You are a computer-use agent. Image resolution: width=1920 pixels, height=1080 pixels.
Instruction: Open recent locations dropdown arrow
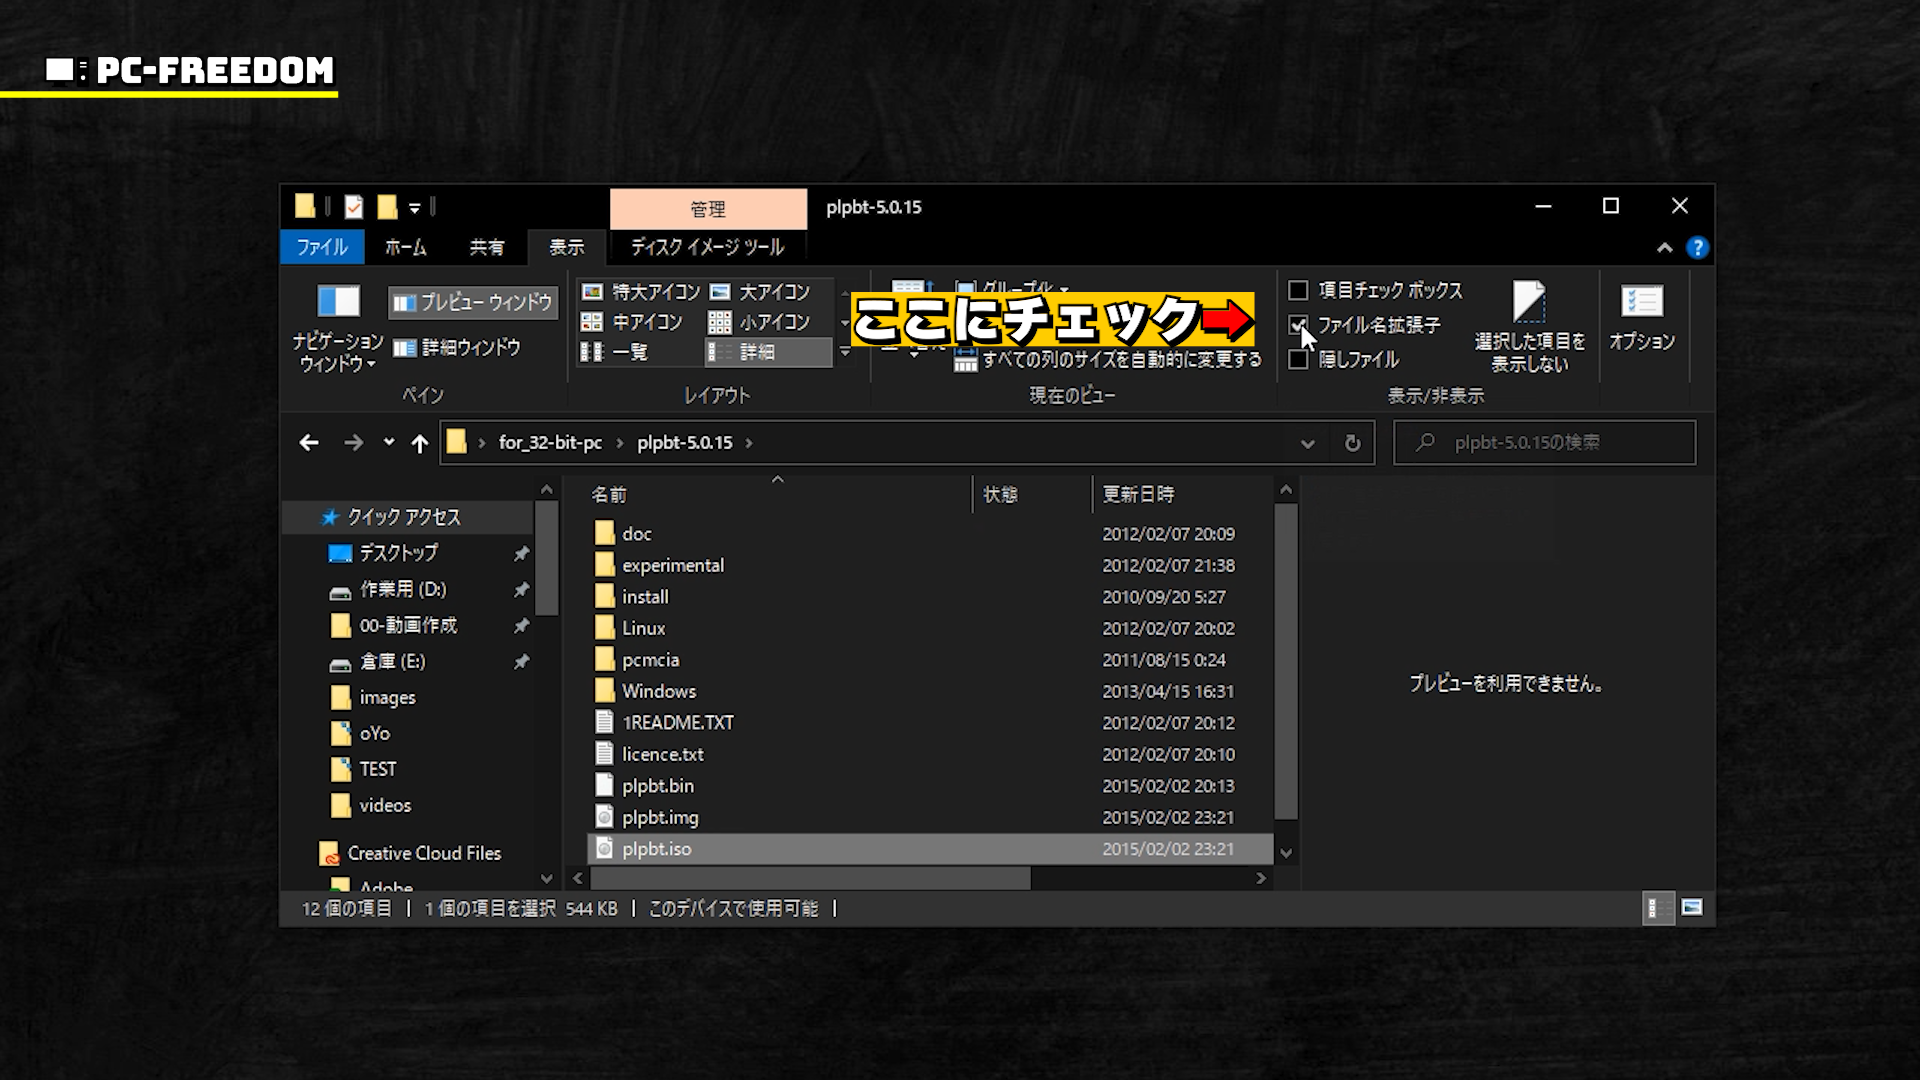pyautogui.click(x=389, y=443)
